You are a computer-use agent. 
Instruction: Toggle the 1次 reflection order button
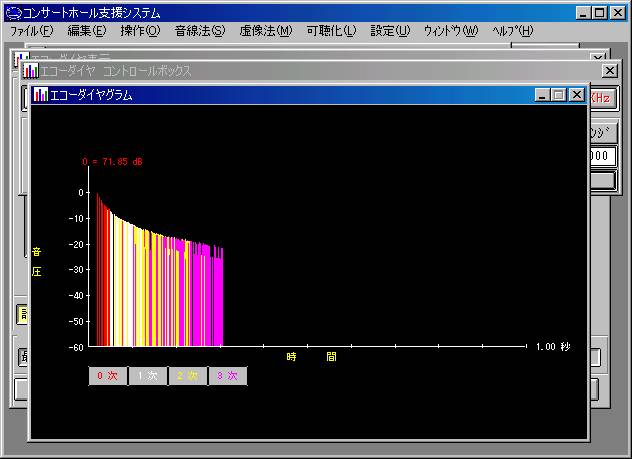pos(148,376)
